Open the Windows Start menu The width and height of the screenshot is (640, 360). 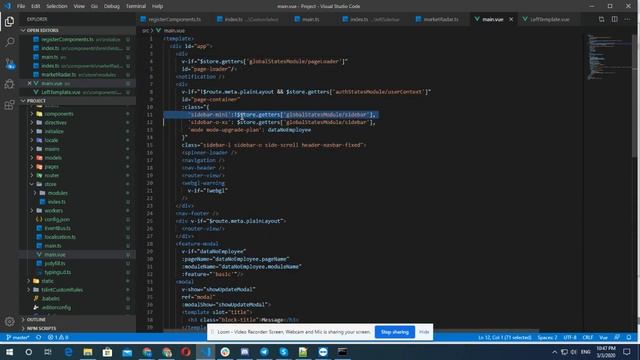click(x=9, y=352)
